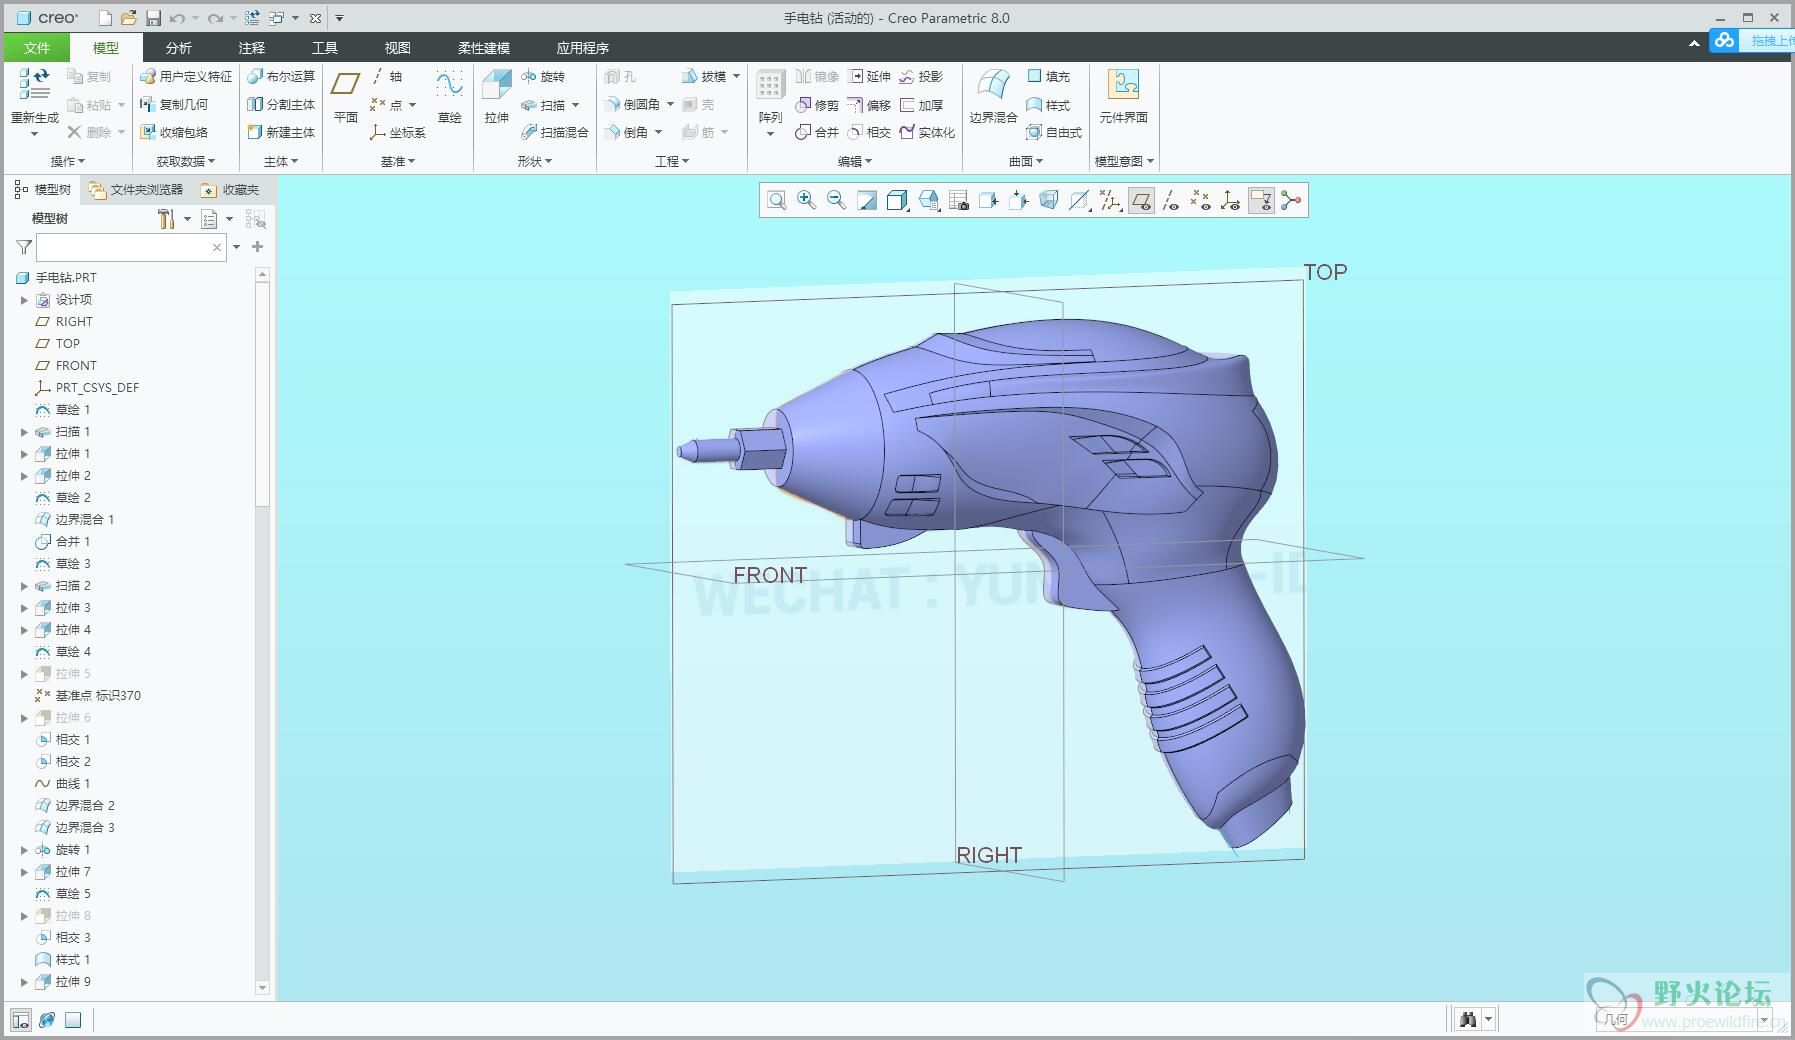
Task: Click the Merge (合并) tool
Action: click(x=817, y=132)
